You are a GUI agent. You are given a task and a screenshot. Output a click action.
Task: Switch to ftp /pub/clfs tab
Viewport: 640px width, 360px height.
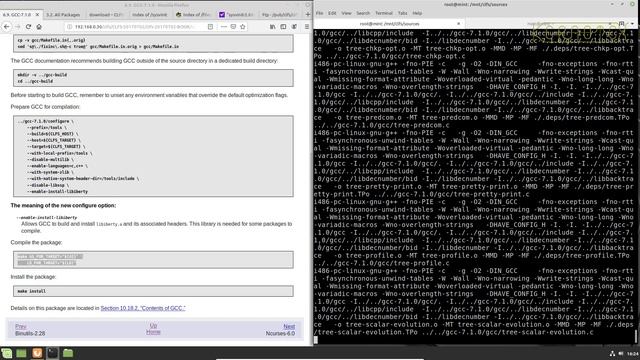(x=280, y=14)
